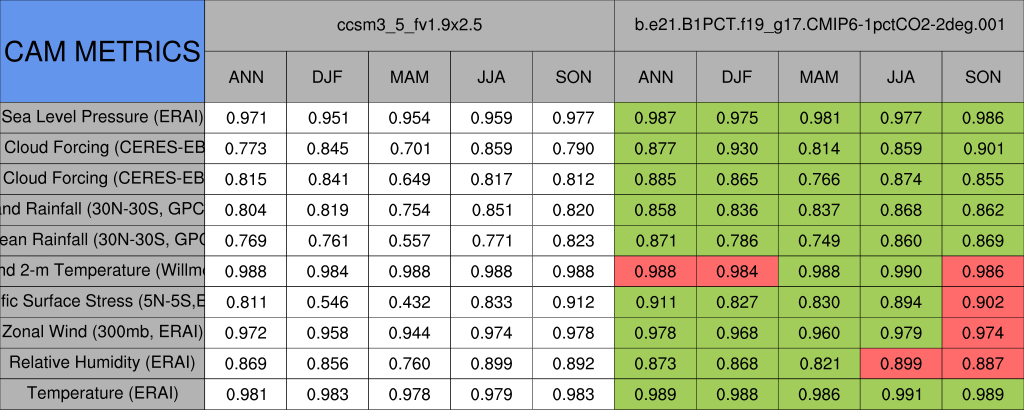This screenshot has width=1024, height=410.
Task: Click the CAM METRICS header cell
Action: click(102, 51)
